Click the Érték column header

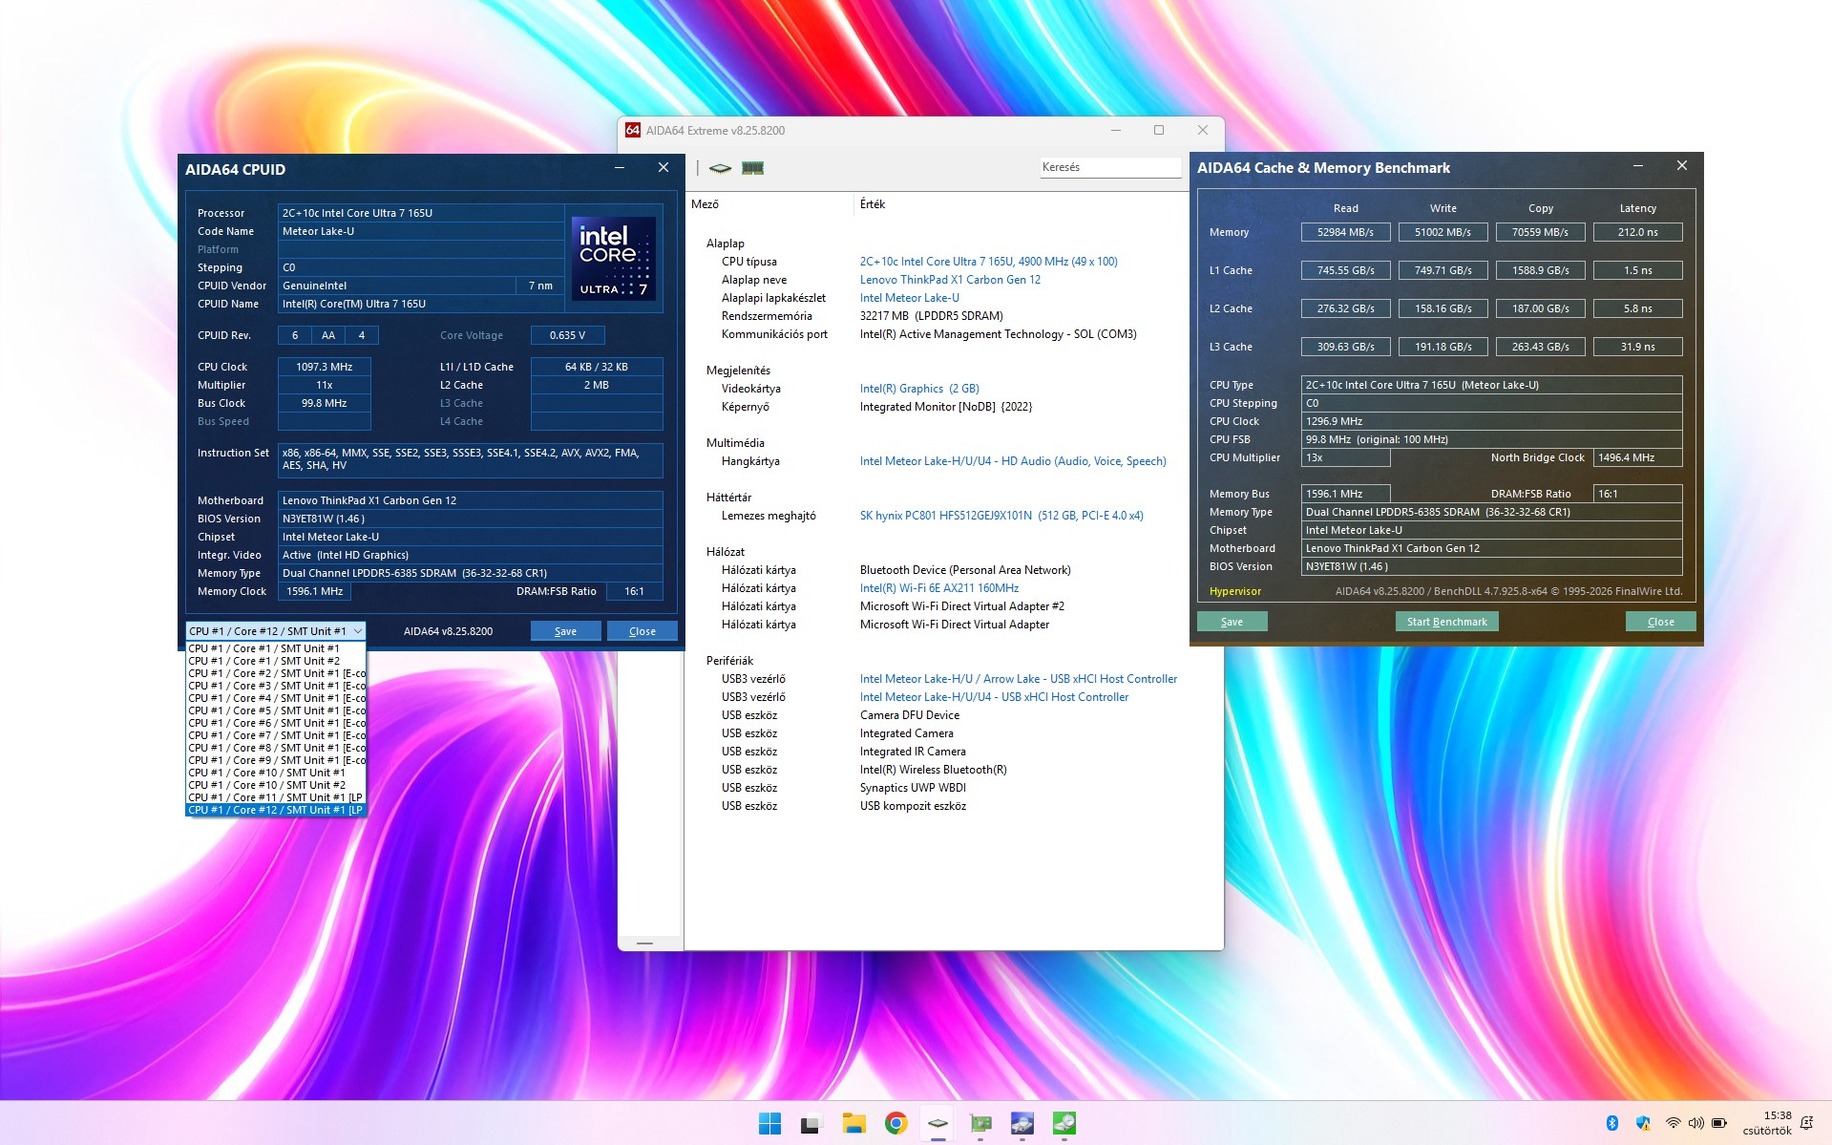(x=872, y=204)
